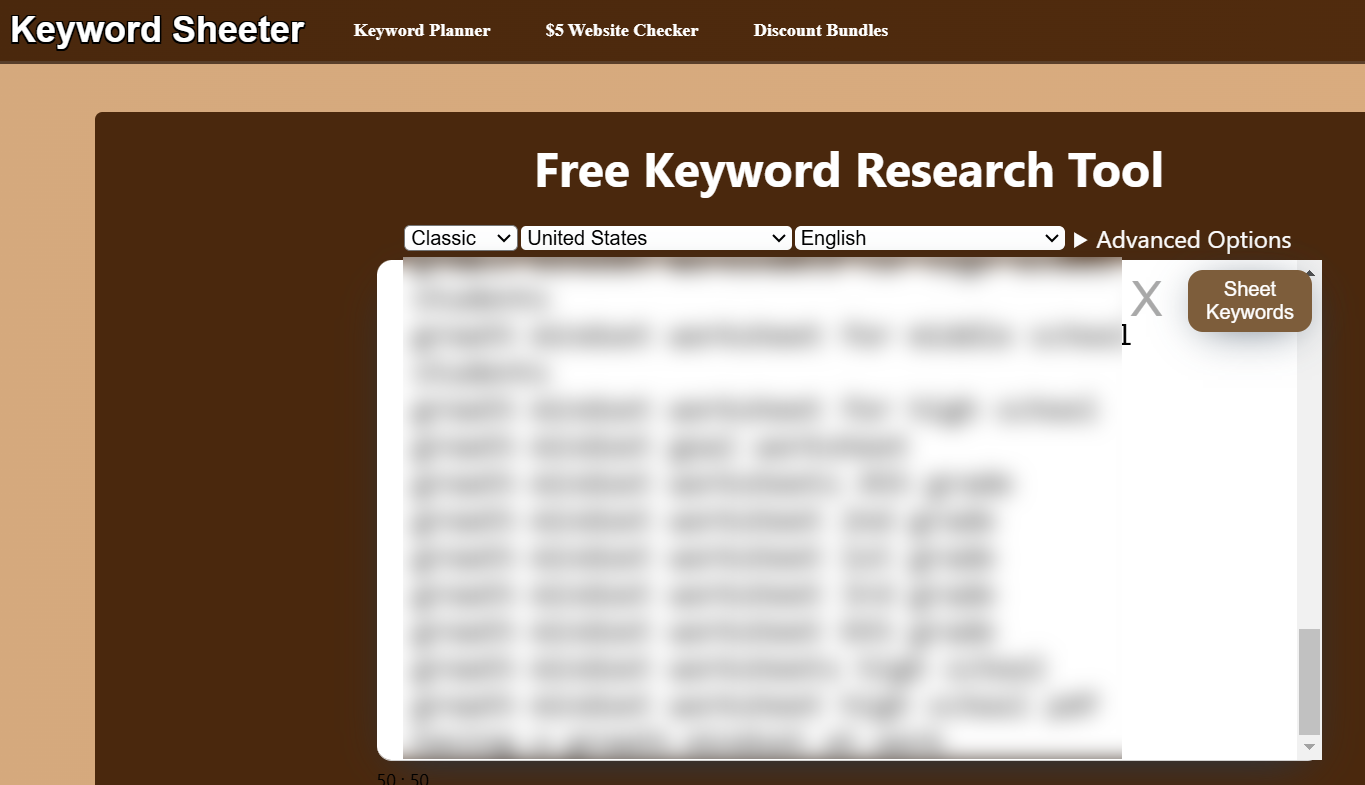Clear keywords with the X icon
The width and height of the screenshot is (1365, 785).
pyautogui.click(x=1146, y=300)
